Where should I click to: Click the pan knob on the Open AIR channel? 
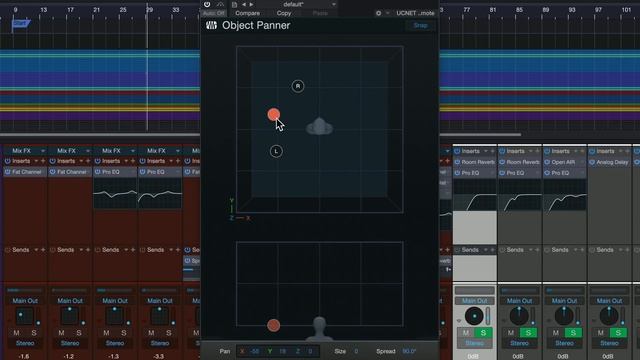click(x=564, y=316)
